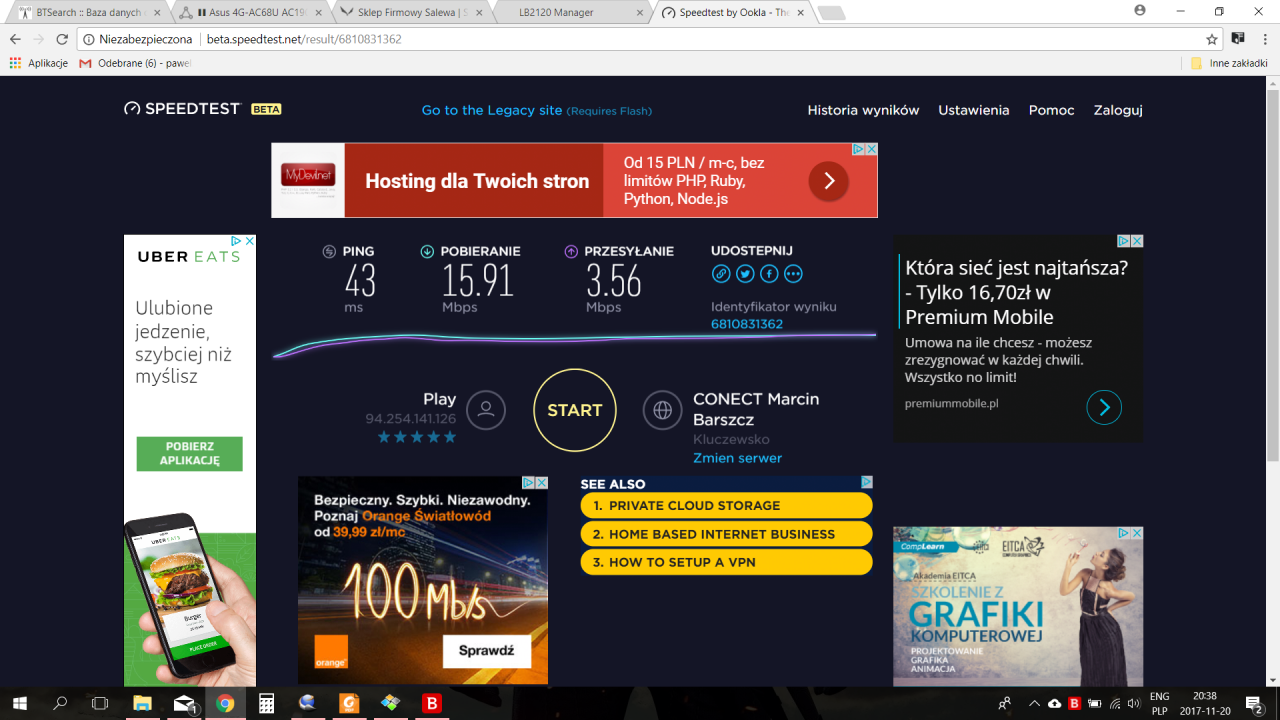Click the ENG PLP language indicator
The height and width of the screenshot is (720, 1280).
(x=1159, y=703)
